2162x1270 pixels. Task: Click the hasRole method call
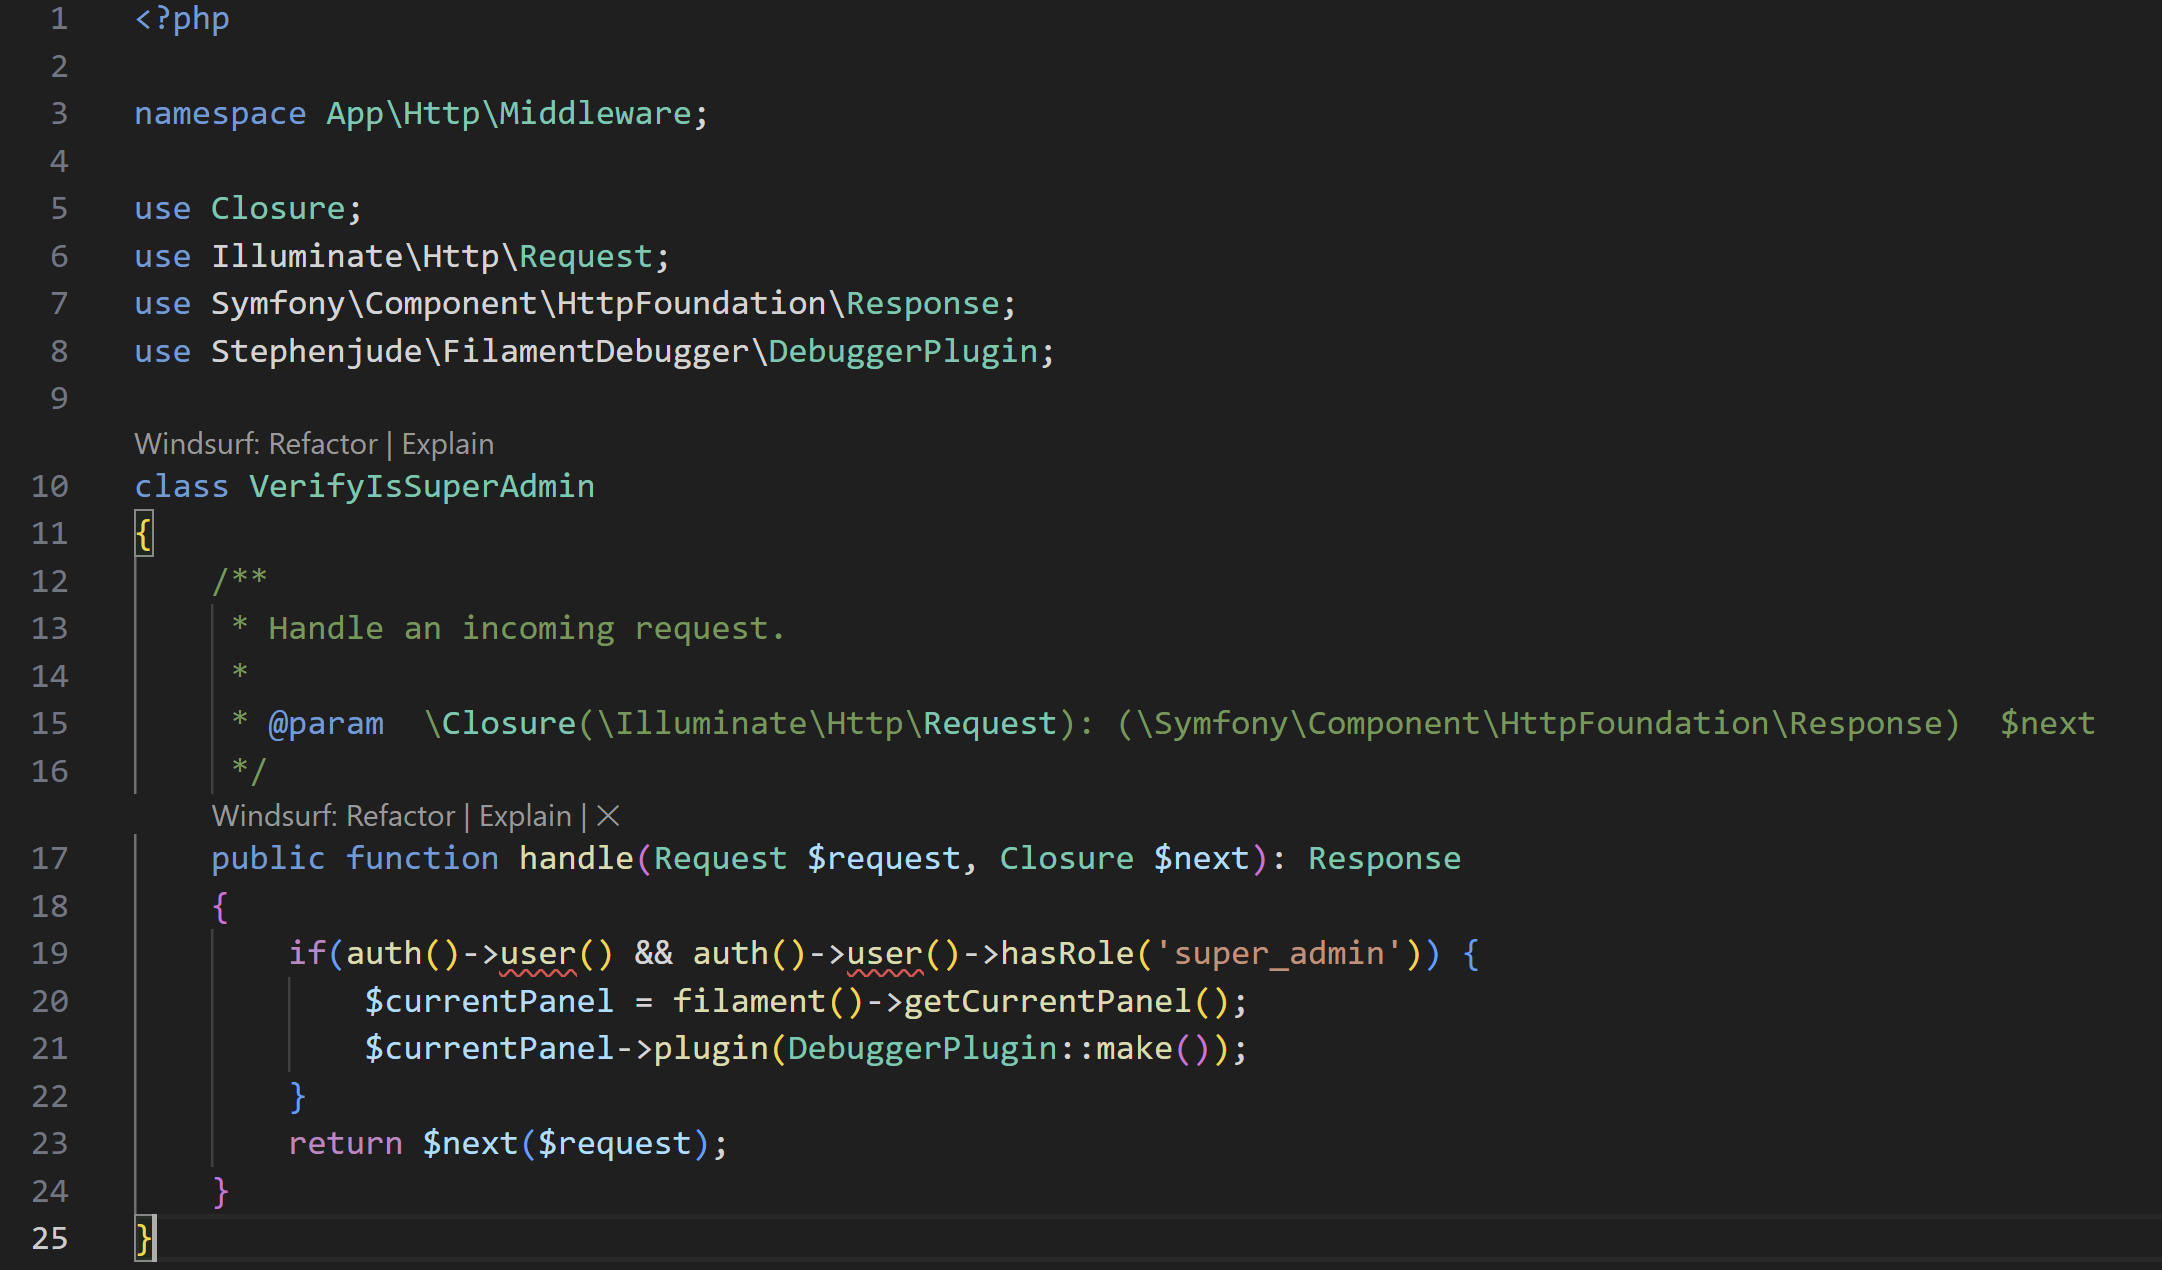click(x=1066, y=953)
